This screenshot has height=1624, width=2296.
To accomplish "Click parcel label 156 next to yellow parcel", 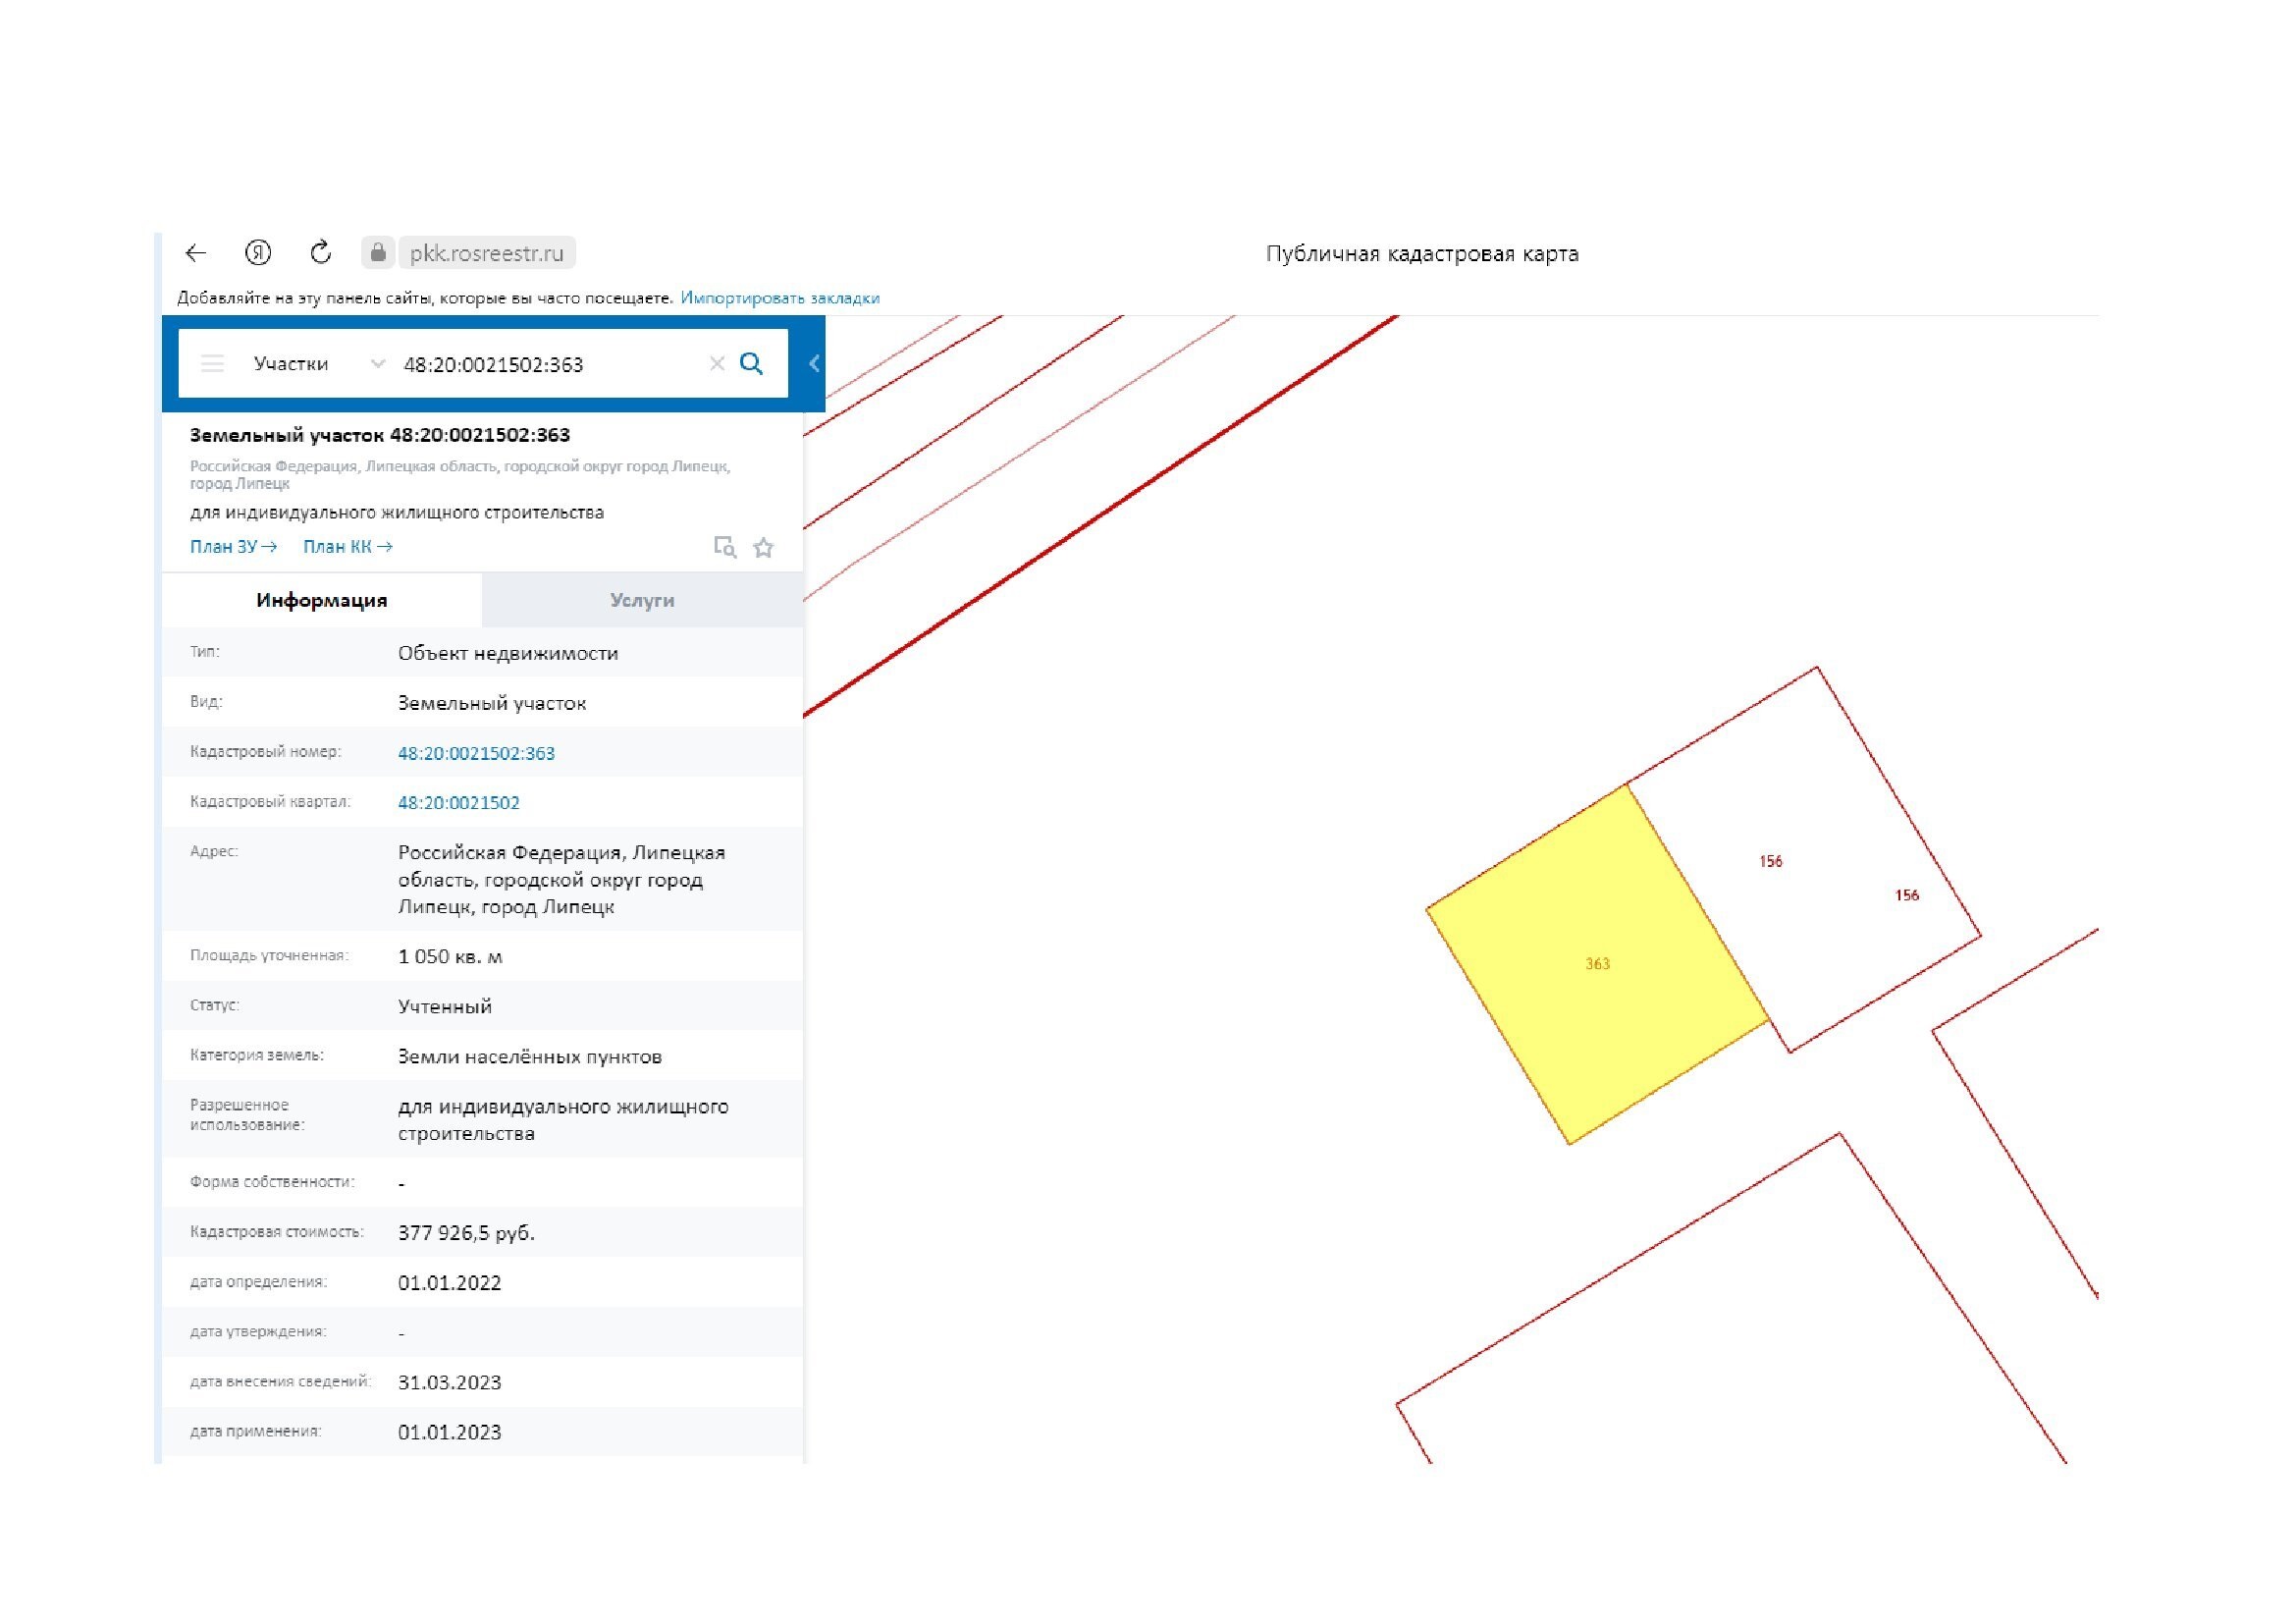I will pos(1771,862).
